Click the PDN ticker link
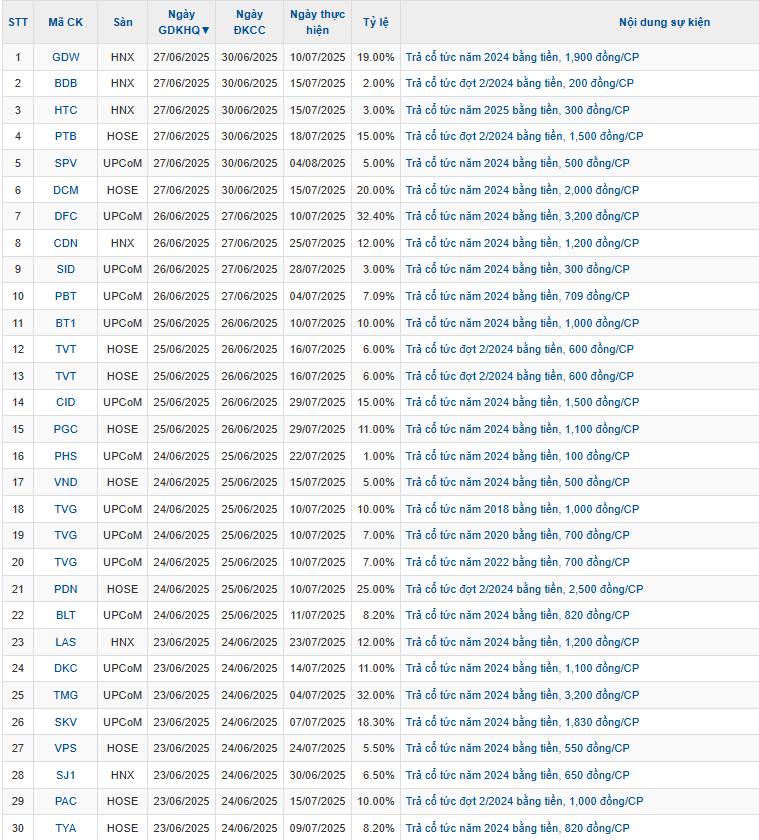Image resolution: width=759 pixels, height=840 pixels. coord(66,589)
